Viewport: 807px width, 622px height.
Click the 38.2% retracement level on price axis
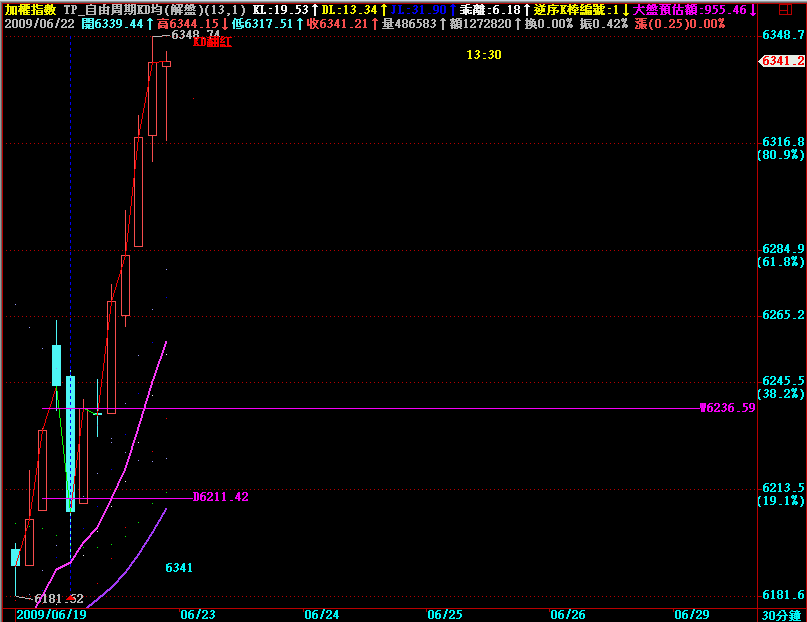(x=781, y=394)
